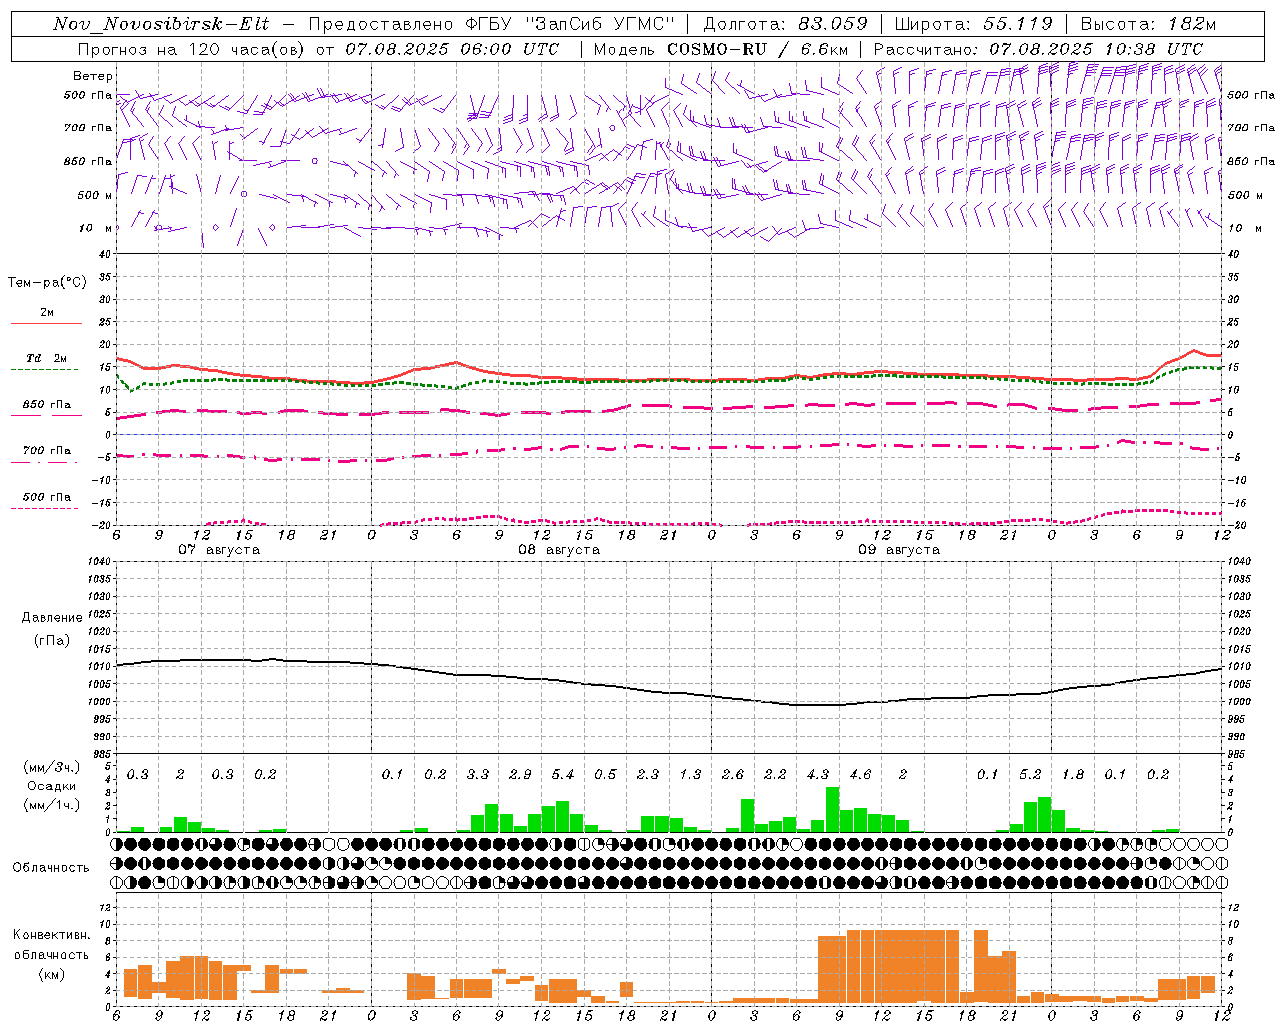Click the "Конвективн." convective cloud label

(51, 935)
